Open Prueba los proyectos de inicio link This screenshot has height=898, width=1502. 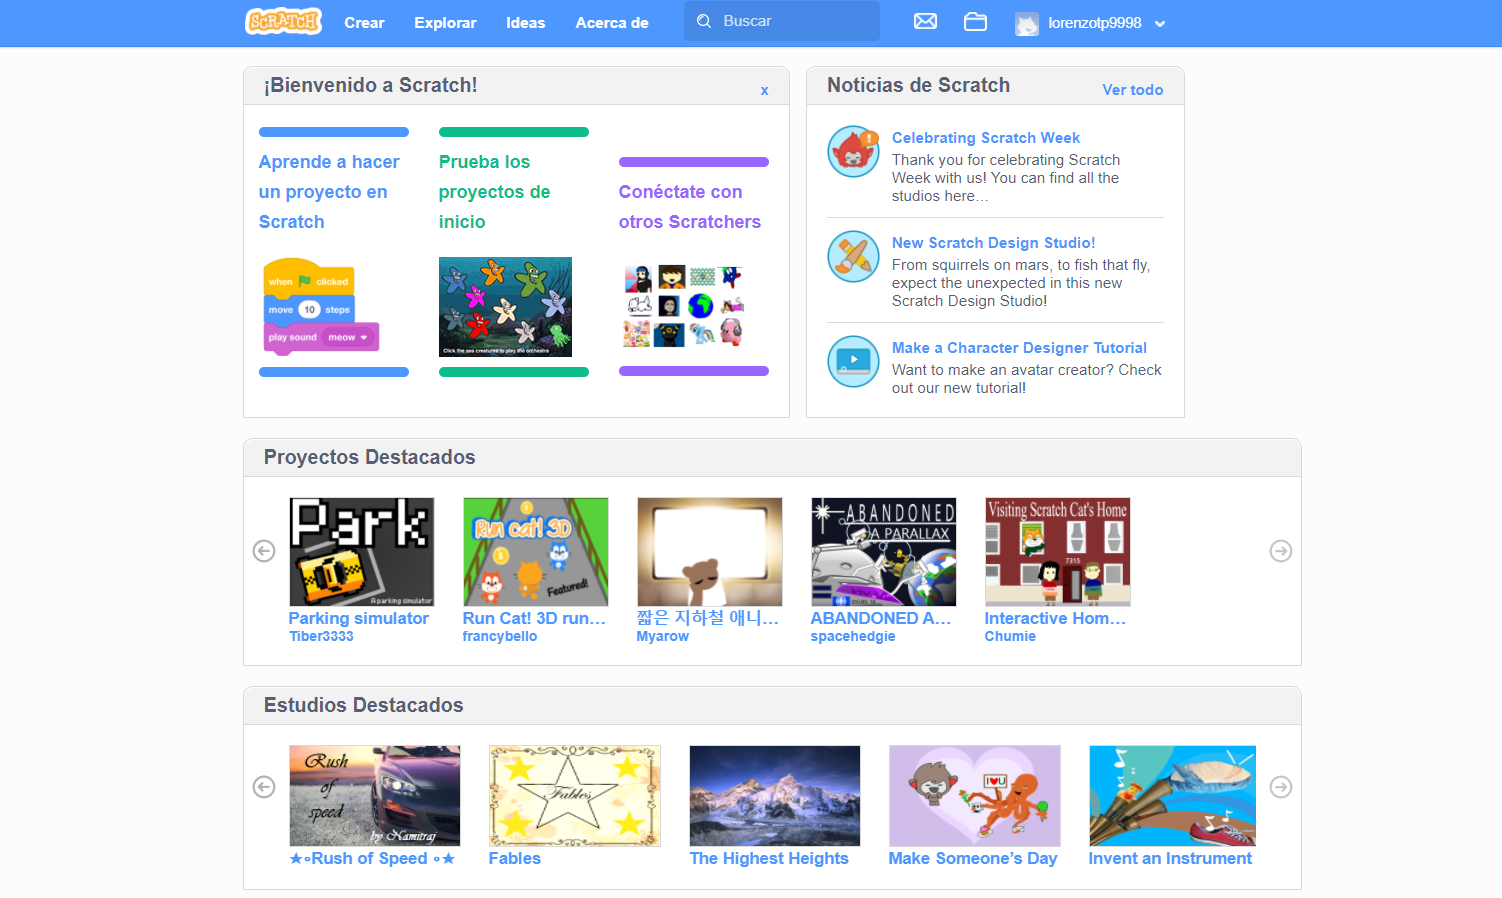(x=495, y=192)
